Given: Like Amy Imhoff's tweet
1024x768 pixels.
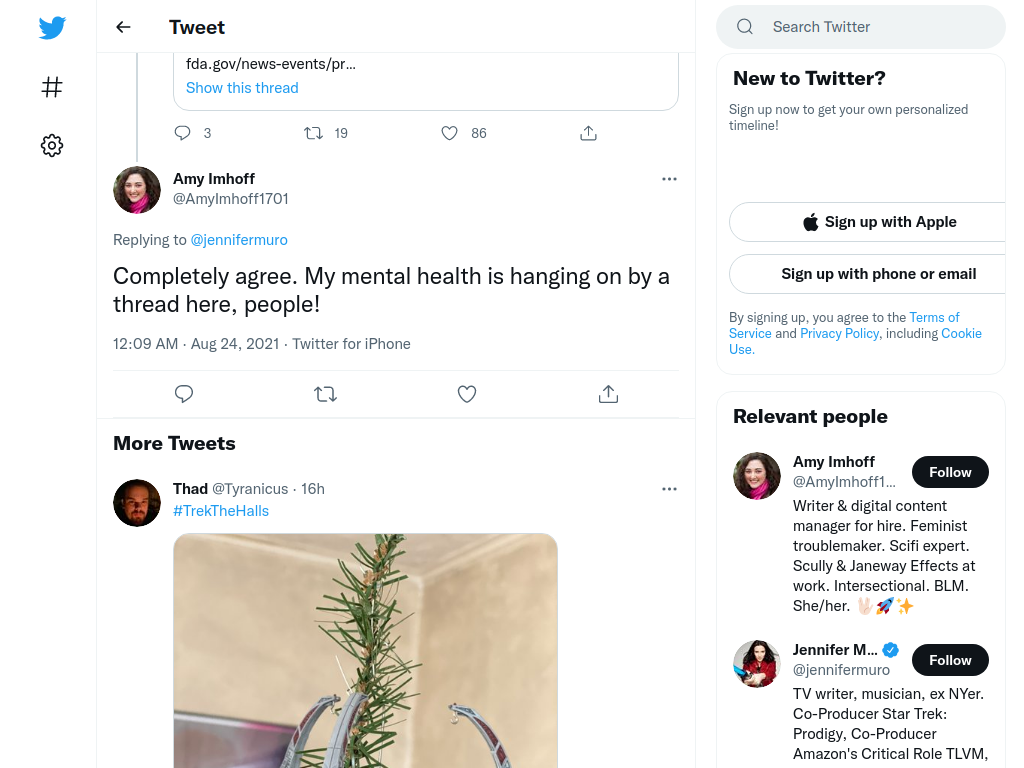Looking at the screenshot, I should 467,394.
